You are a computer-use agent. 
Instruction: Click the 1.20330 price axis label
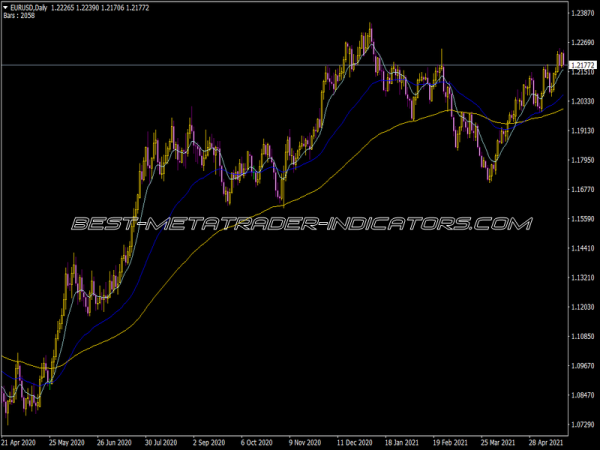click(582, 101)
